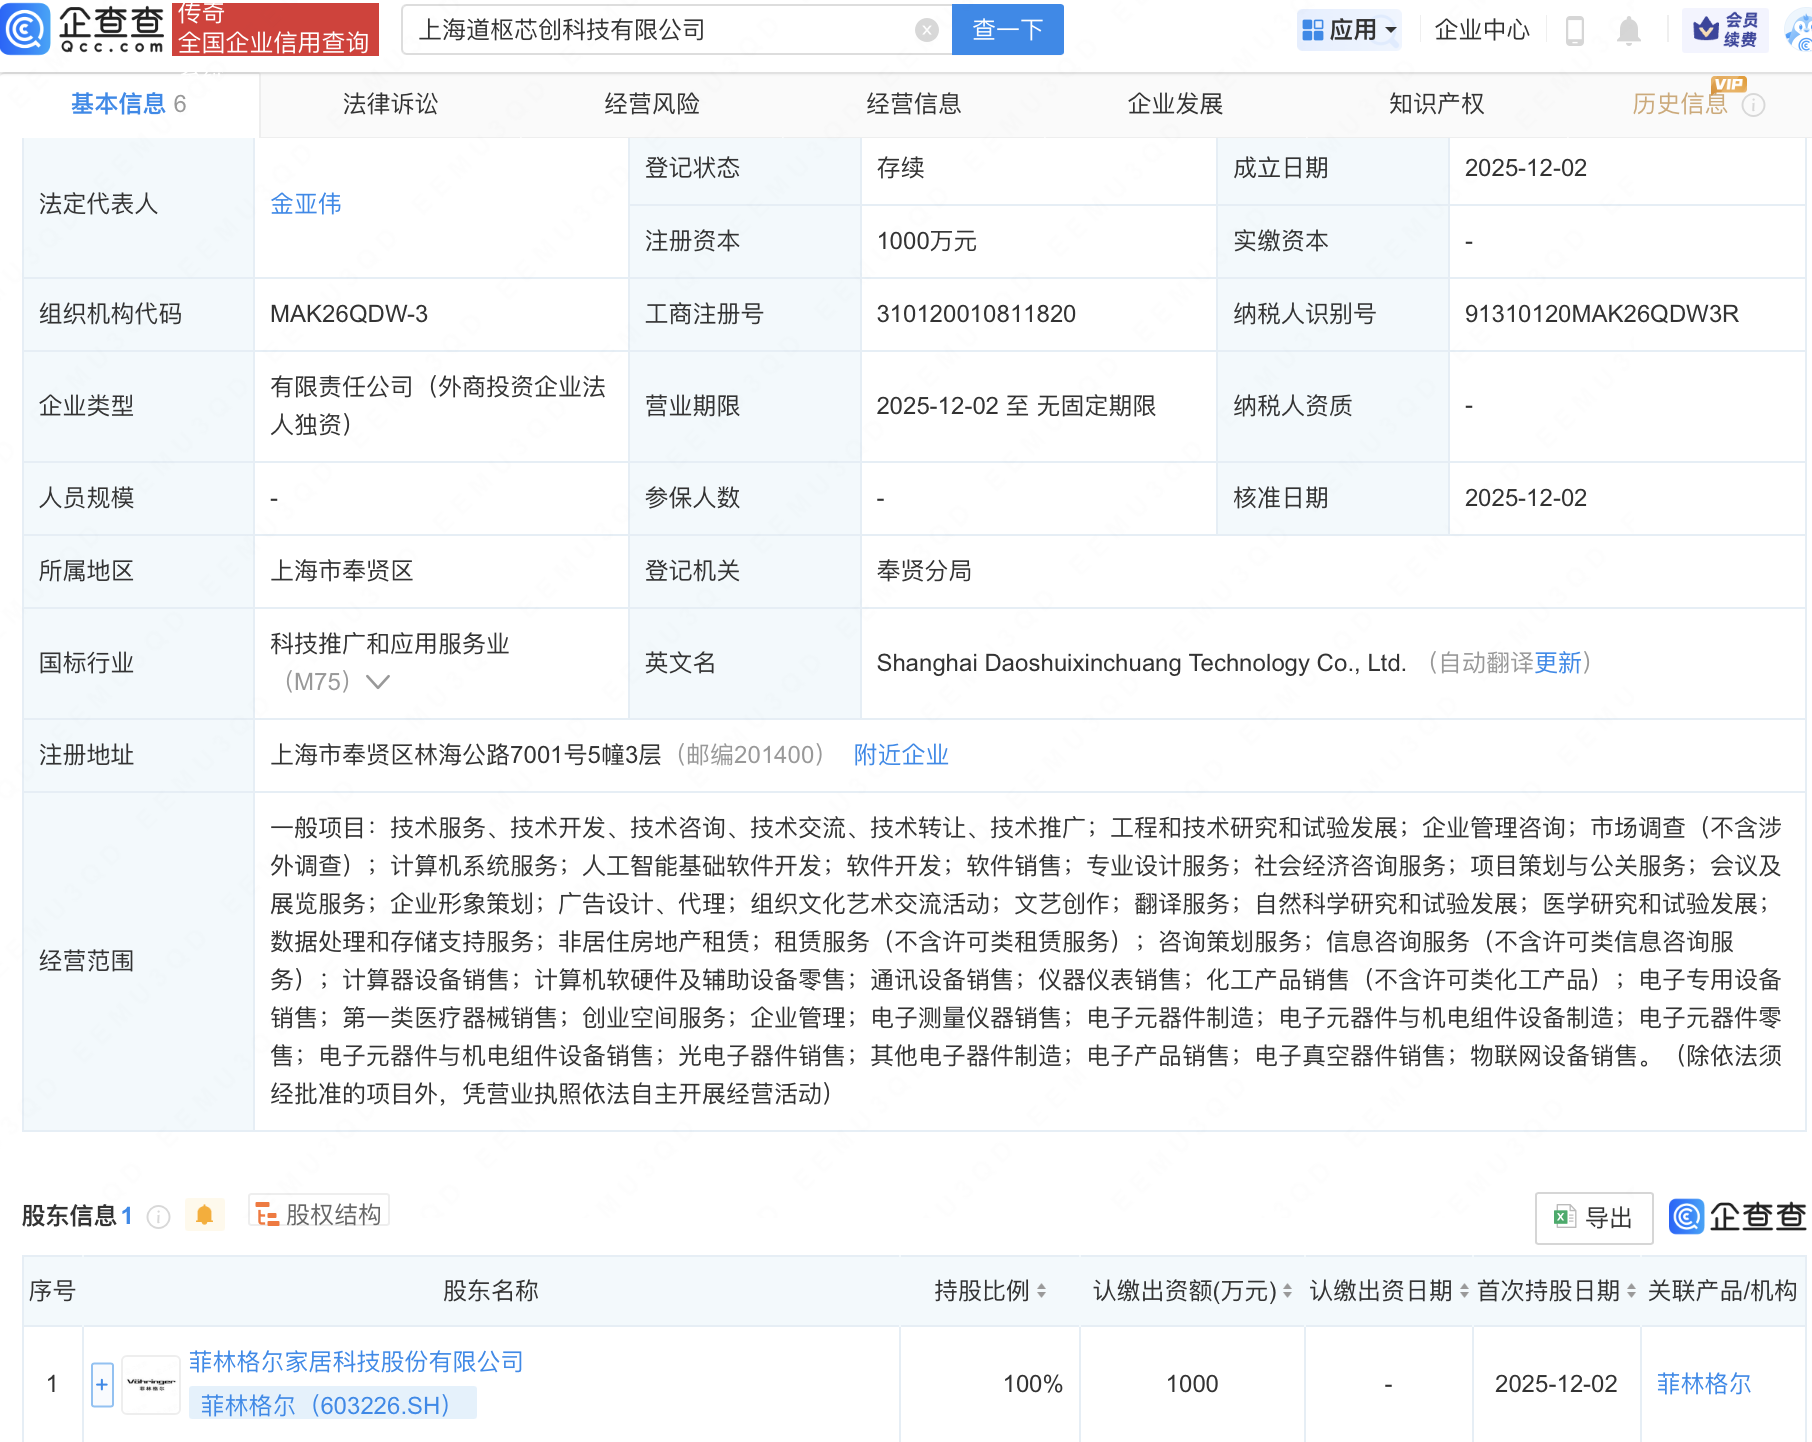Viewport: 1812px width, 1442px height.
Task: Toggle sorting on the 持股比例 column
Action: (1043, 1290)
